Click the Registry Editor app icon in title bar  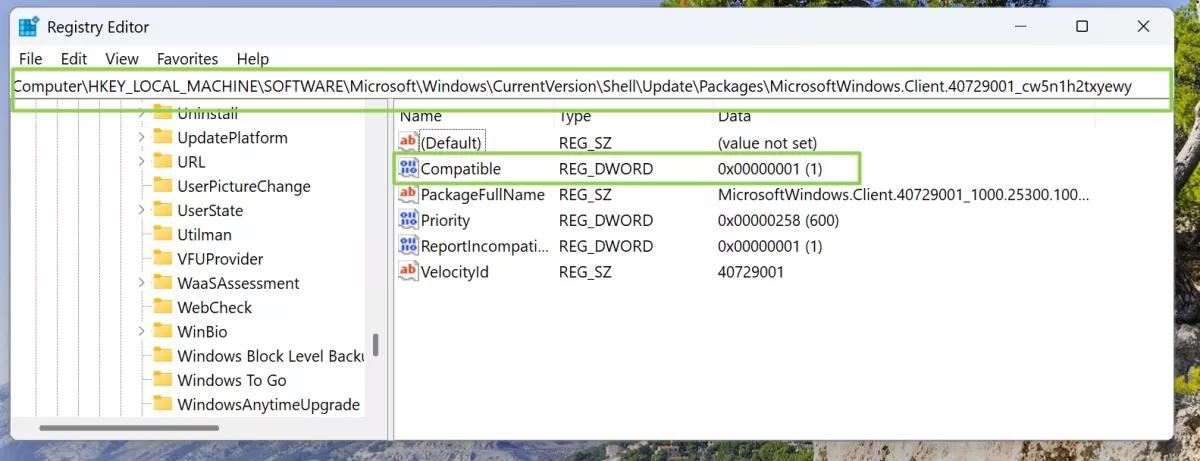point(30,26)
